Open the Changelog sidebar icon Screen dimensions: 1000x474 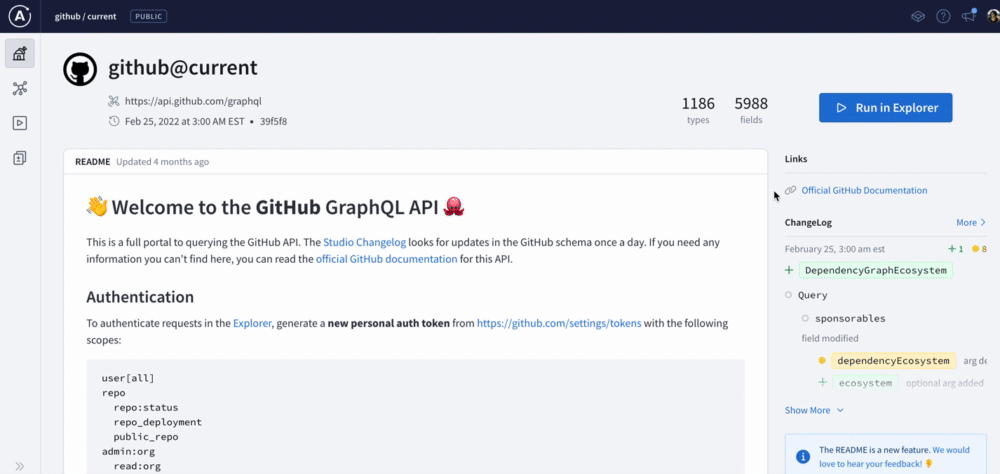tap(20, 158)
